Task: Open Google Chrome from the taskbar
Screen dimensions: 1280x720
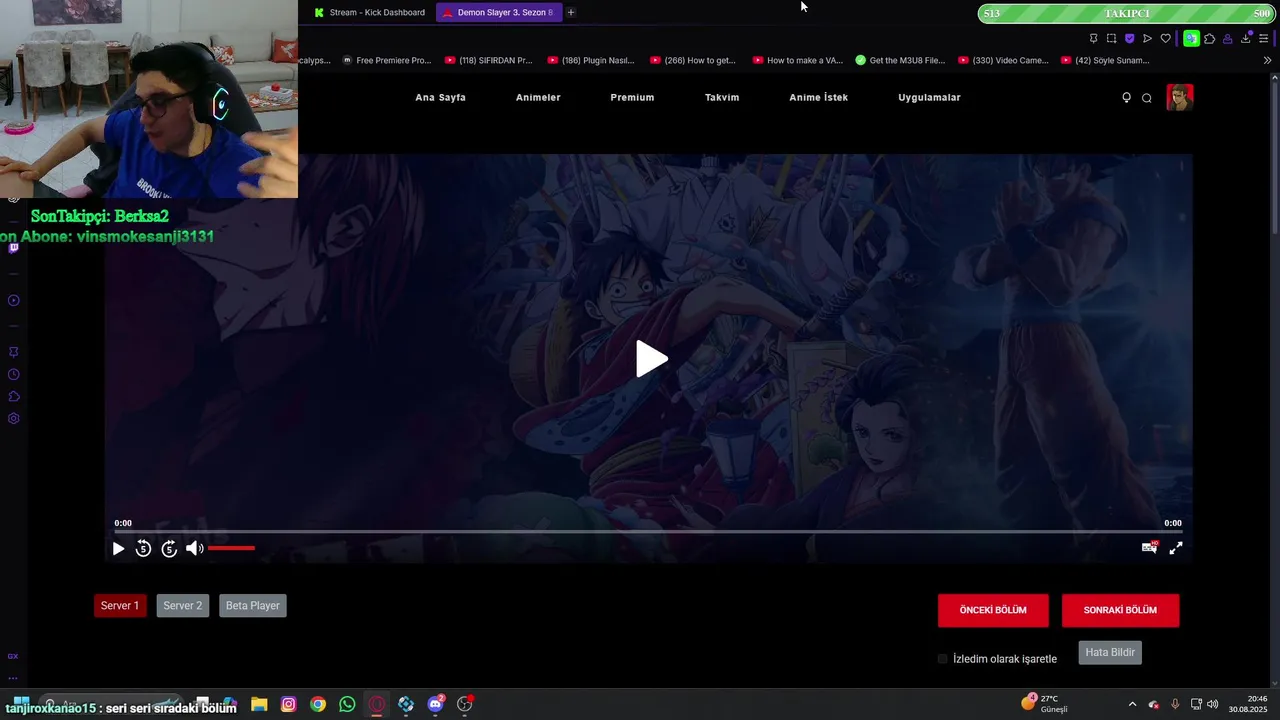Action: click(318, 704)
